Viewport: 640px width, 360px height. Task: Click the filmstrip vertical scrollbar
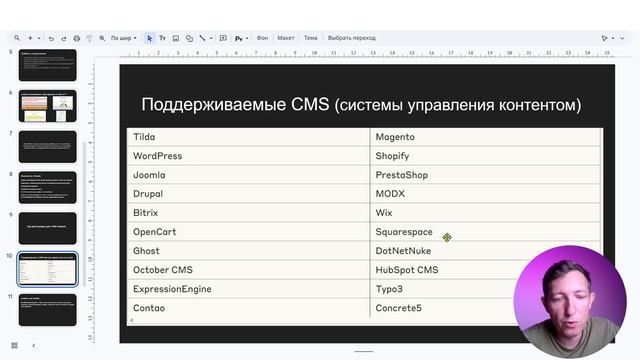point(84,214)
